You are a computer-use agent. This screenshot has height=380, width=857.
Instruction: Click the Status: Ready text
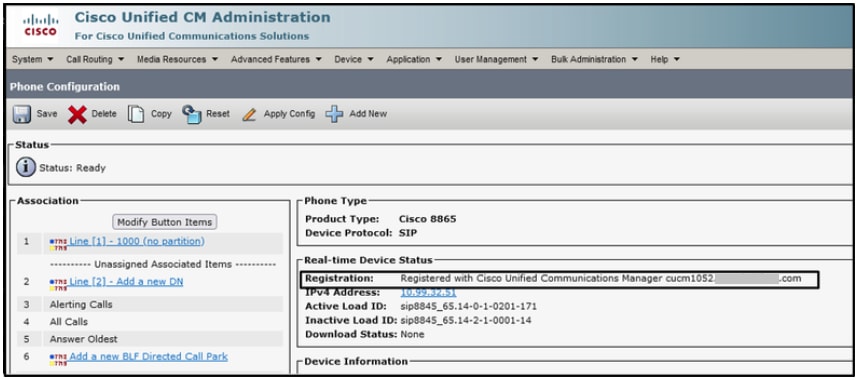click(x=72, y=168)
